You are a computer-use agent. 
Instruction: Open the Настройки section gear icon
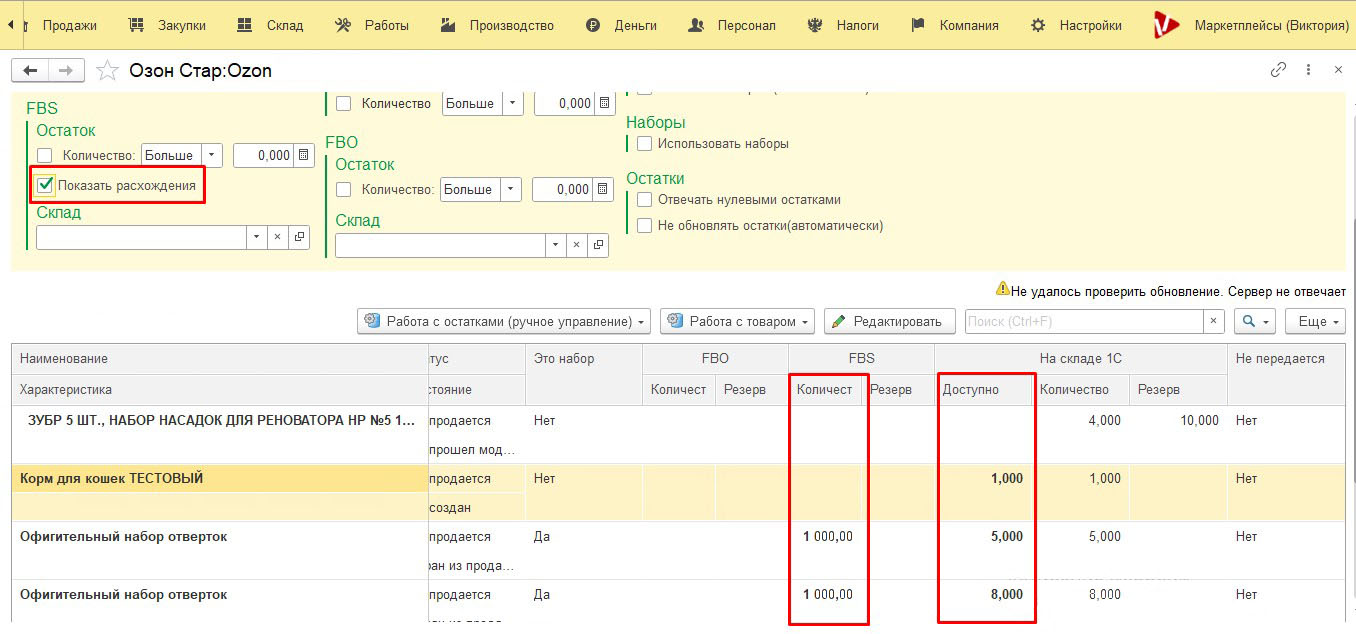1076,25
